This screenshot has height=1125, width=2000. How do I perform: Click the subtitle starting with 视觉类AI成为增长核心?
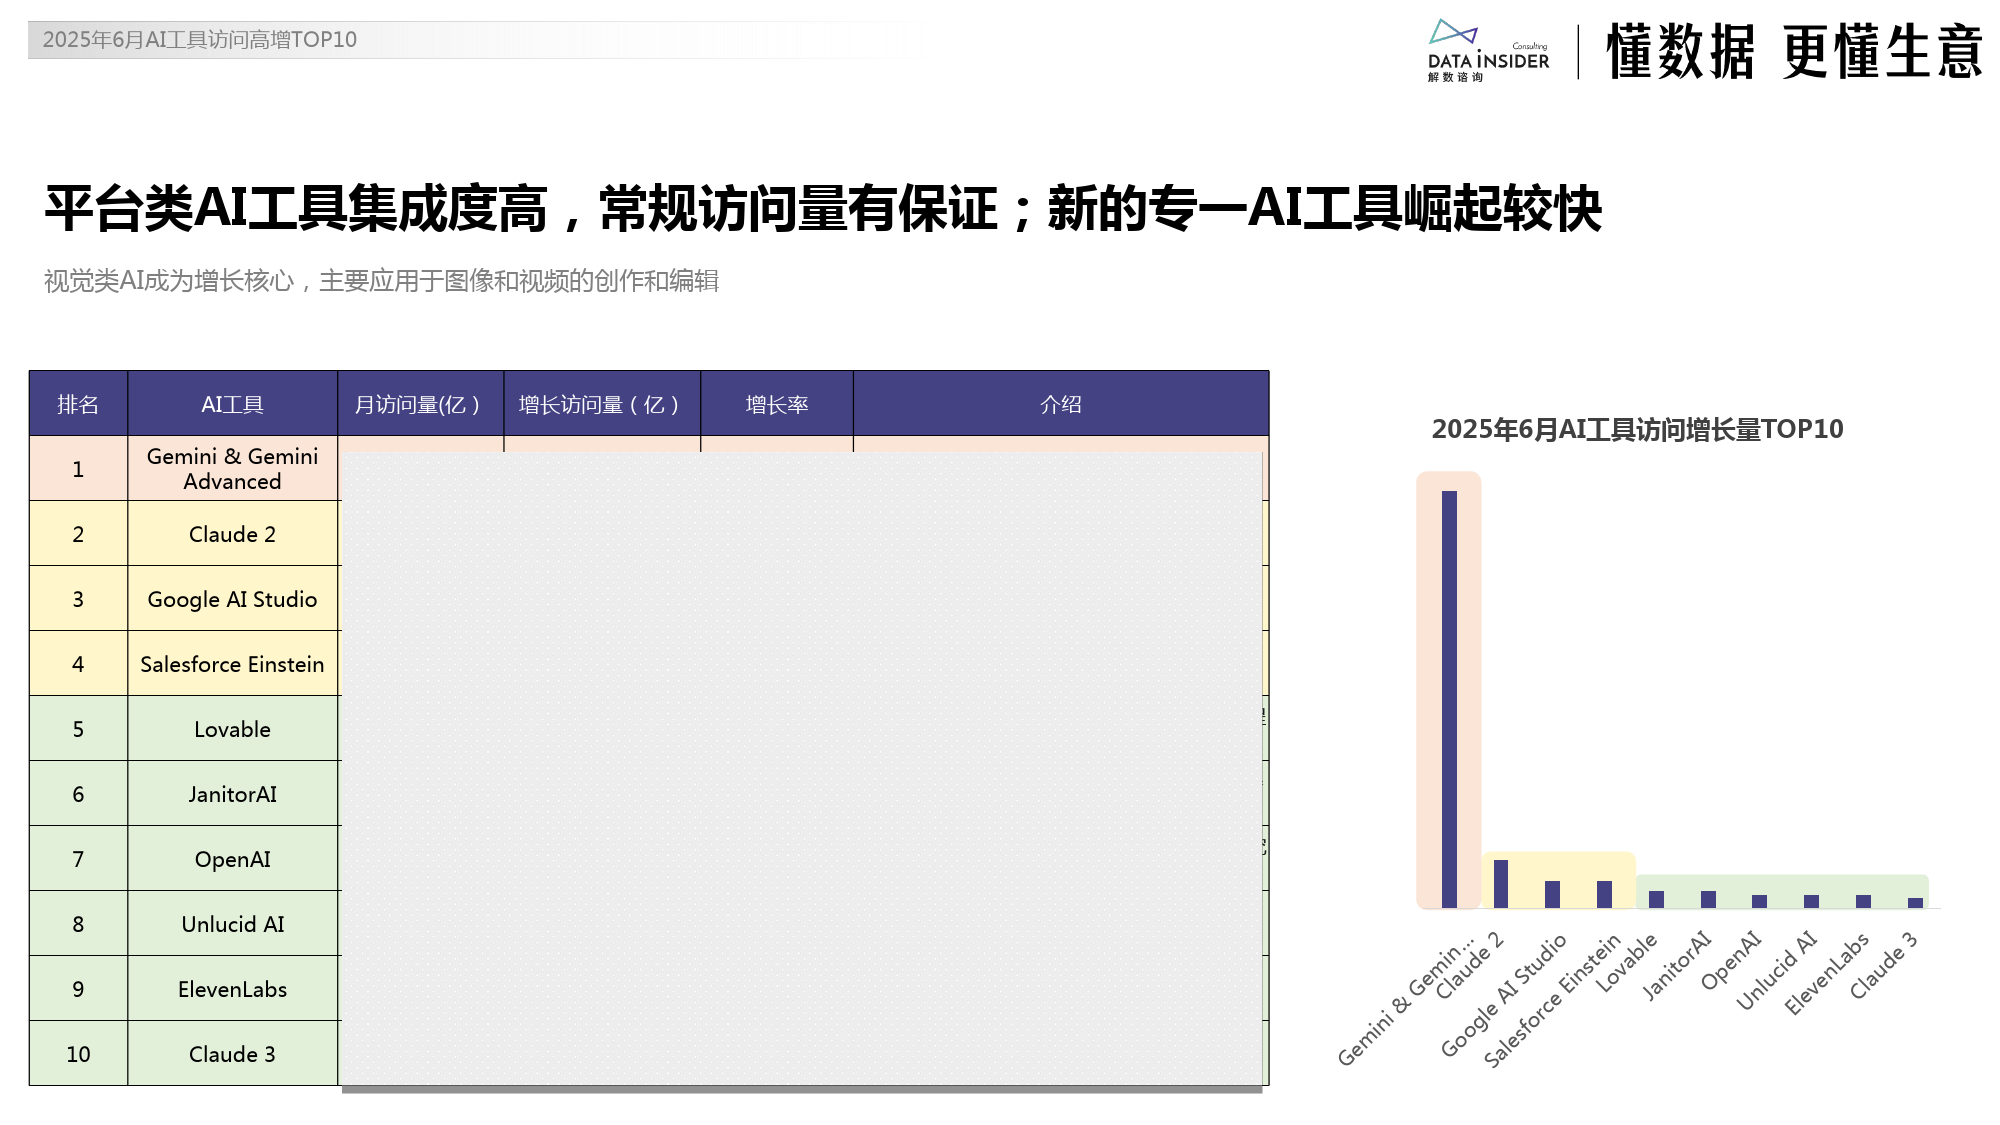381,281
